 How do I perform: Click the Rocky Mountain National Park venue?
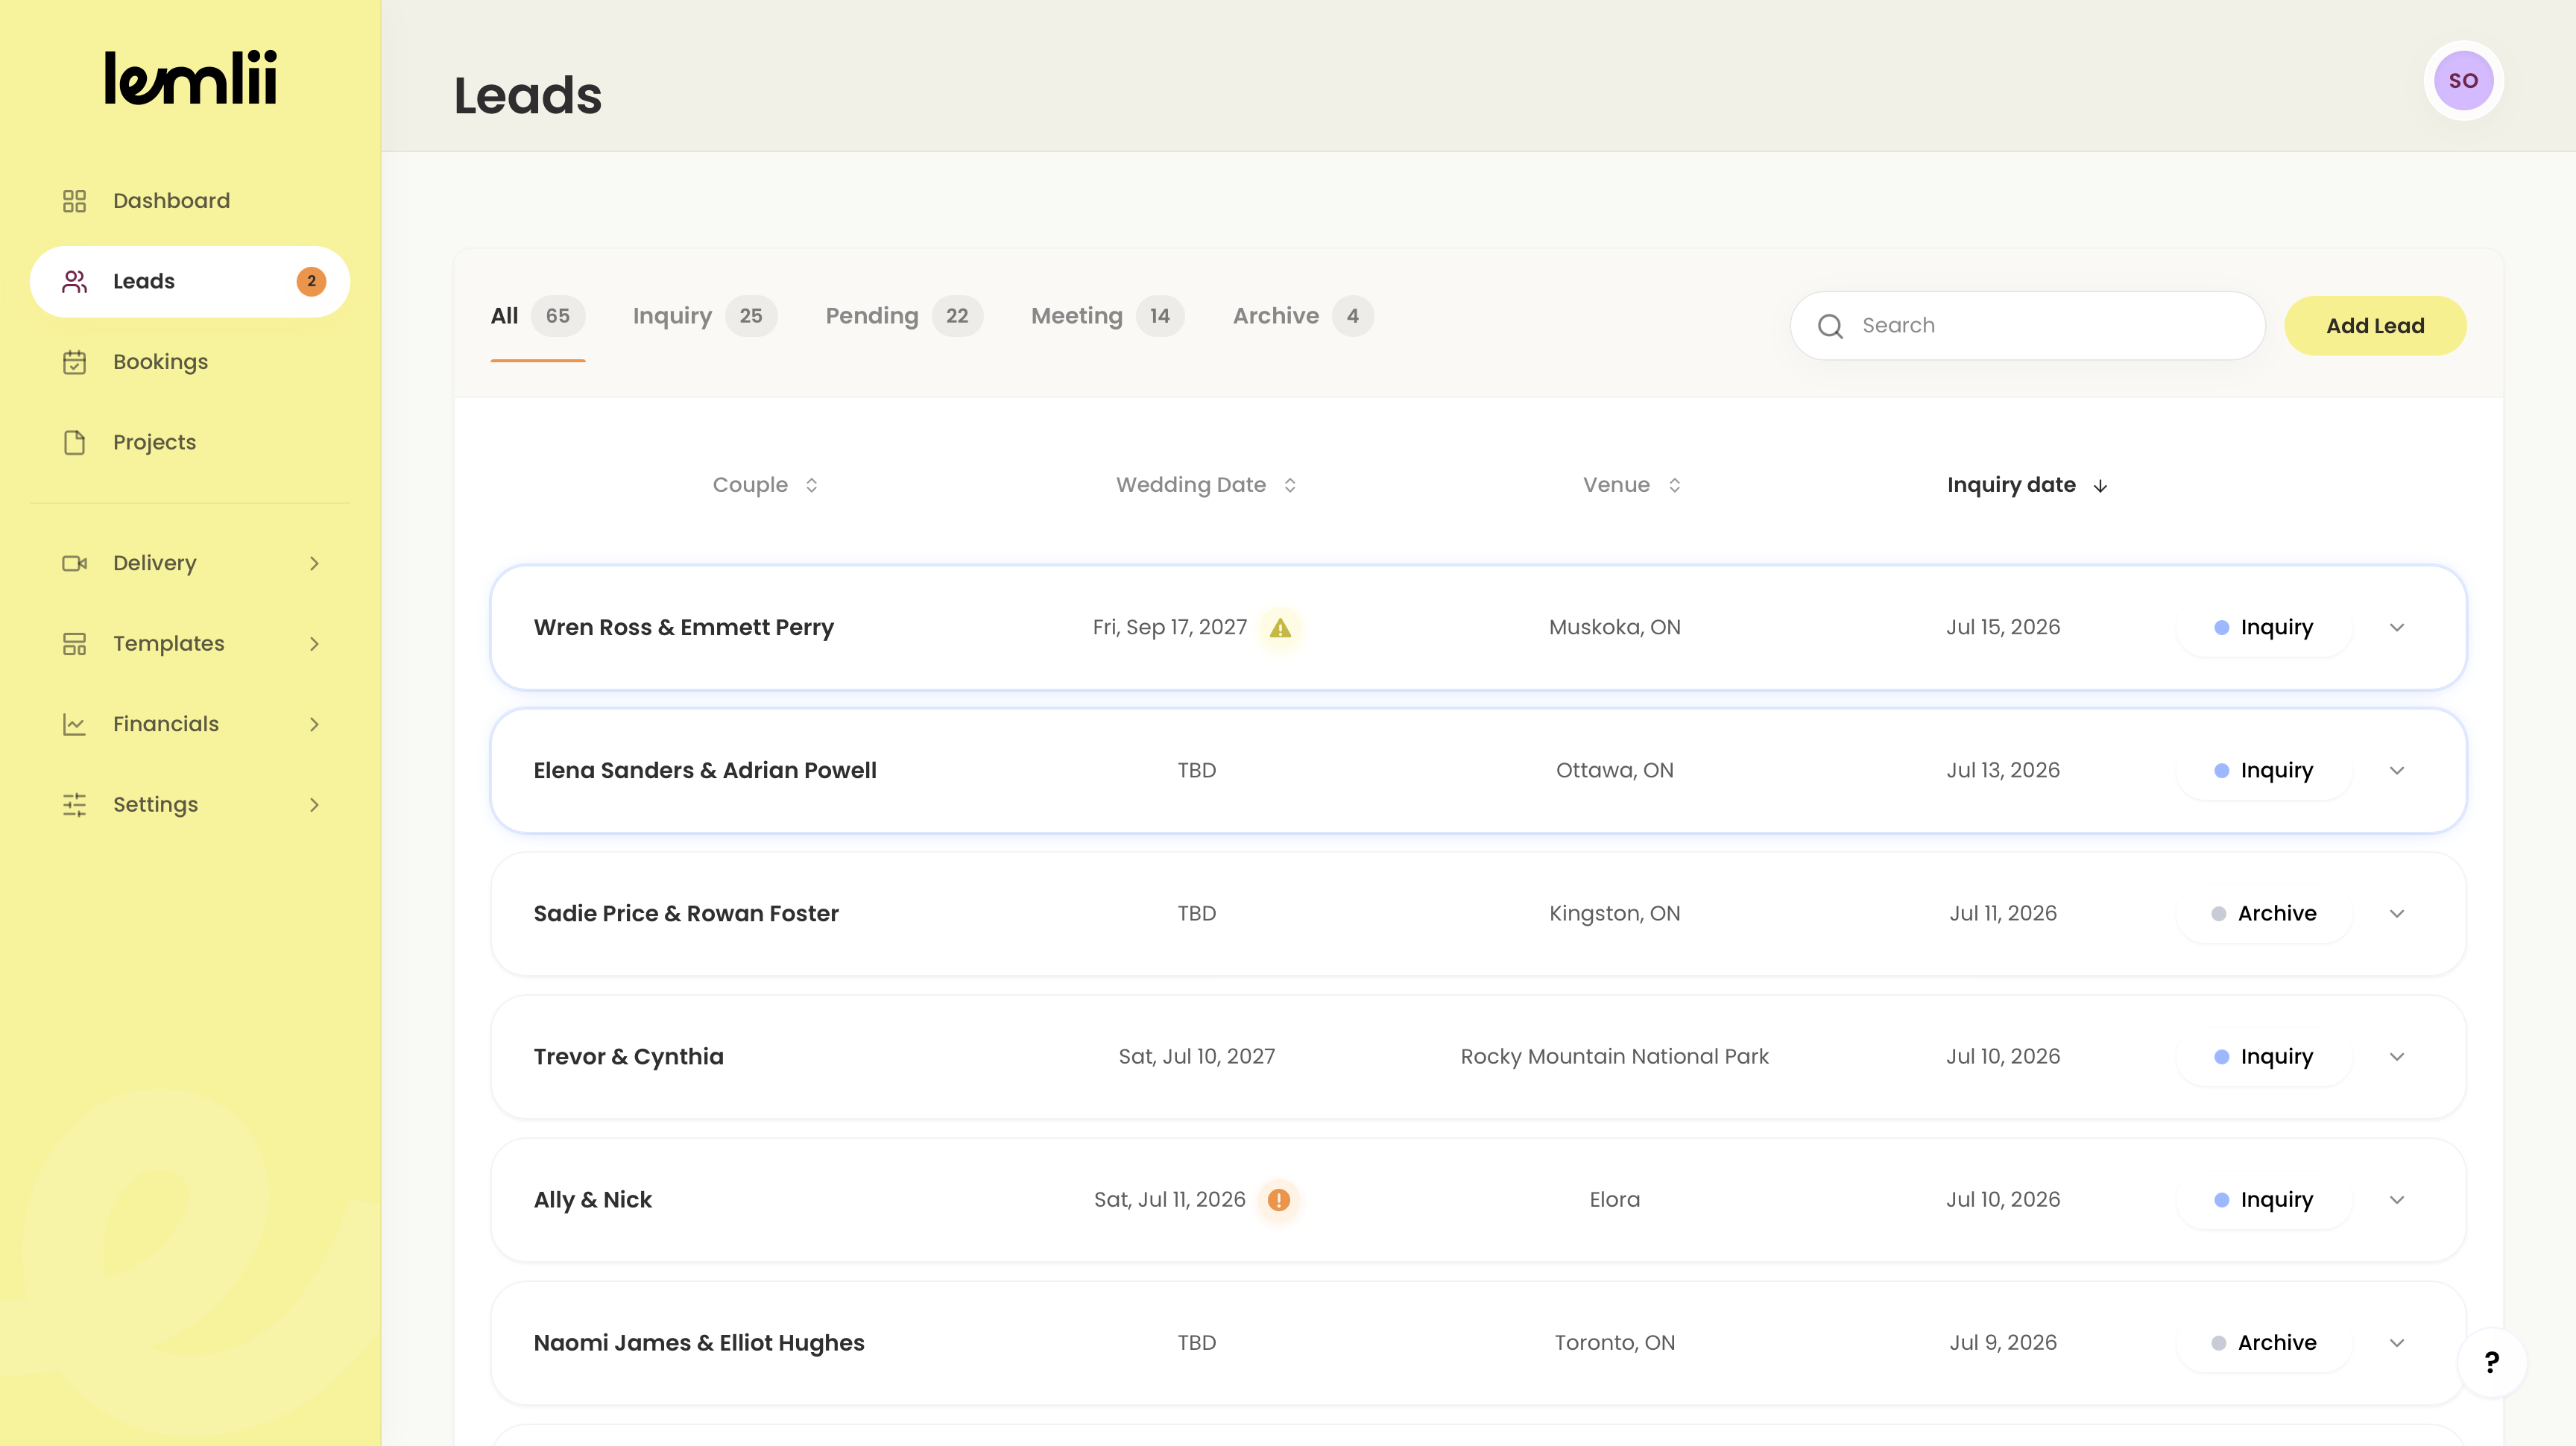[x=1614, y=1057]
